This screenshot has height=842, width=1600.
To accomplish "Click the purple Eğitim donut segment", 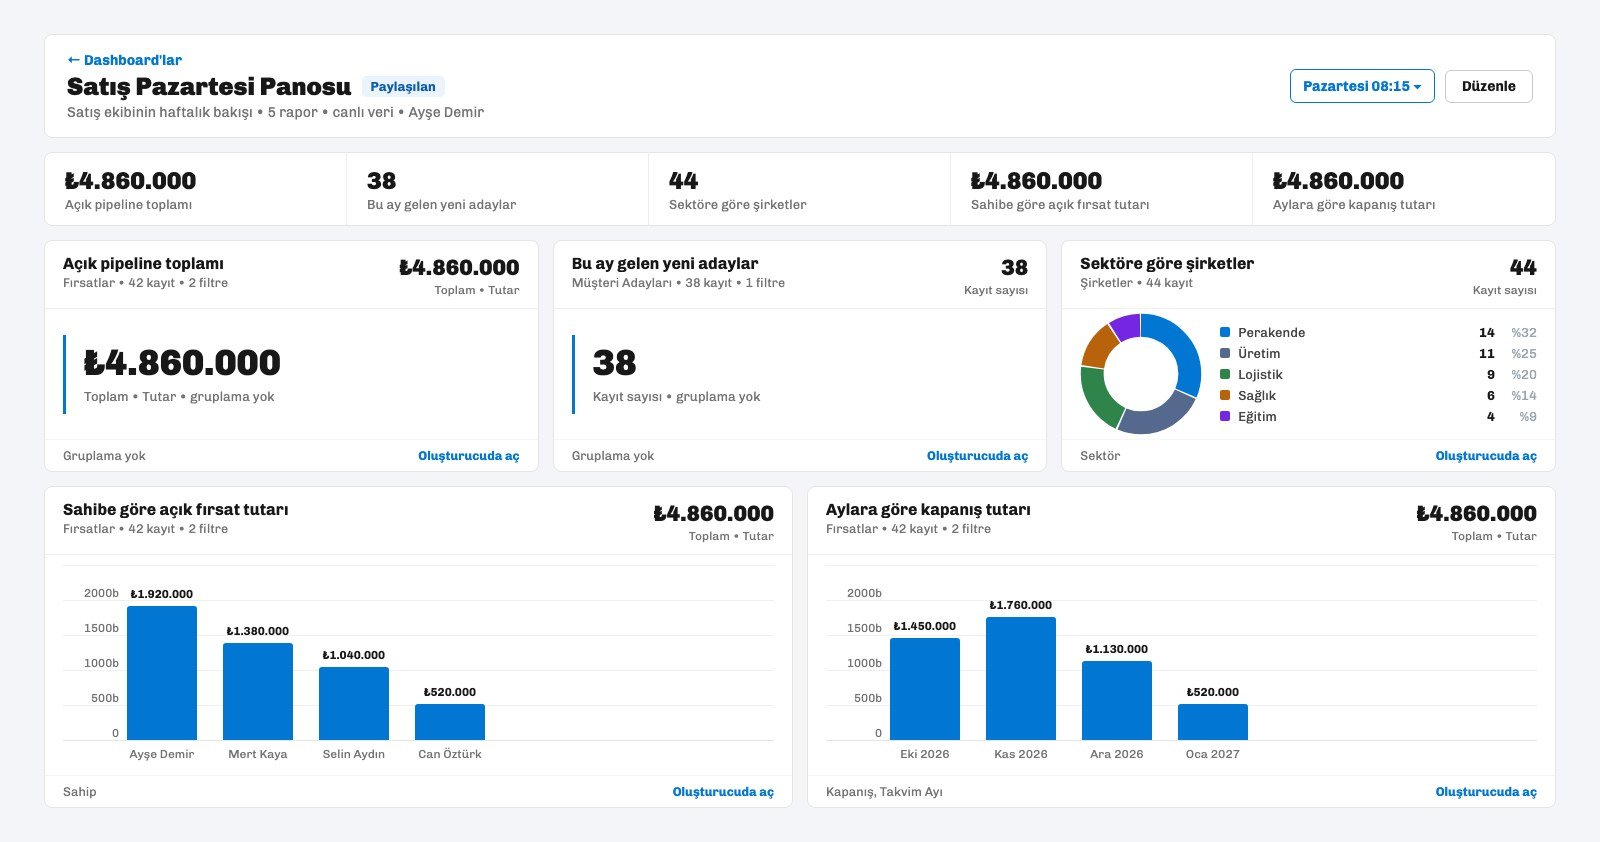I will [x=1126, y=327].
